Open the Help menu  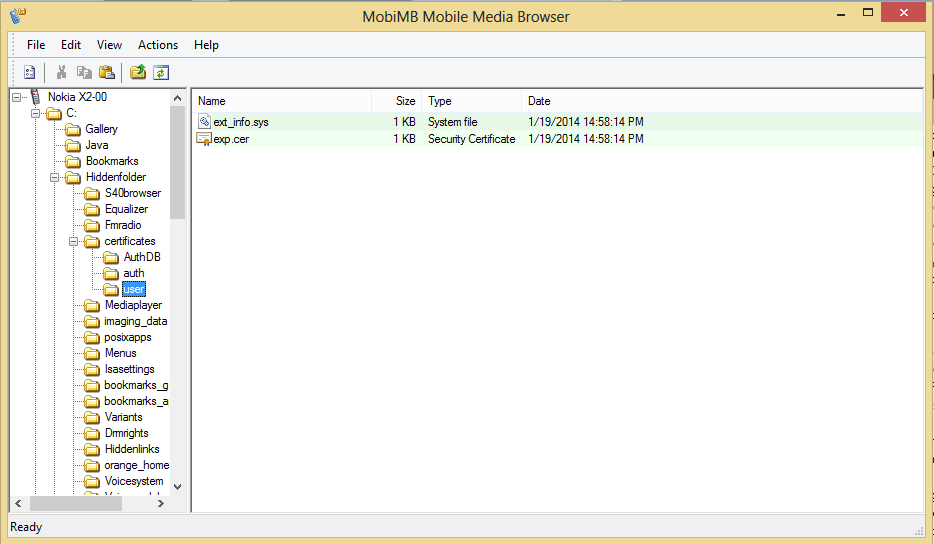pyautogui.click(x=206, y=45)
